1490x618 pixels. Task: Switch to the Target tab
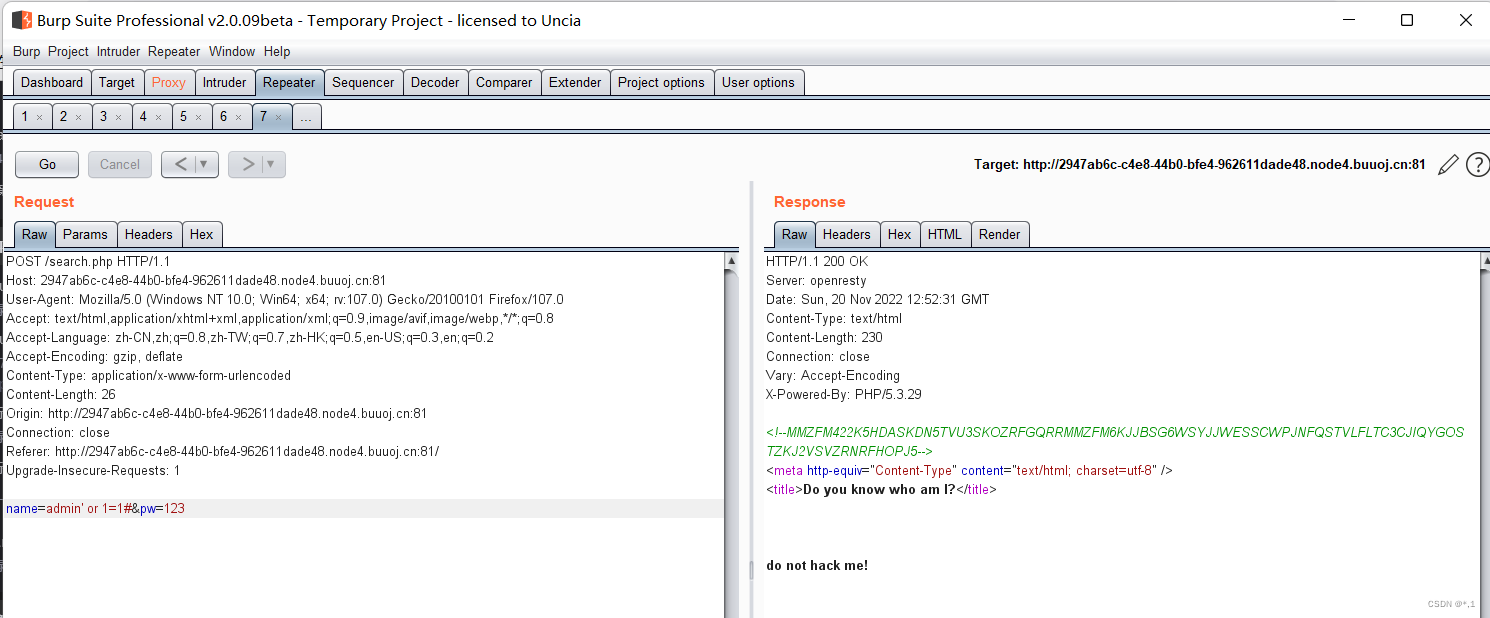117,83
